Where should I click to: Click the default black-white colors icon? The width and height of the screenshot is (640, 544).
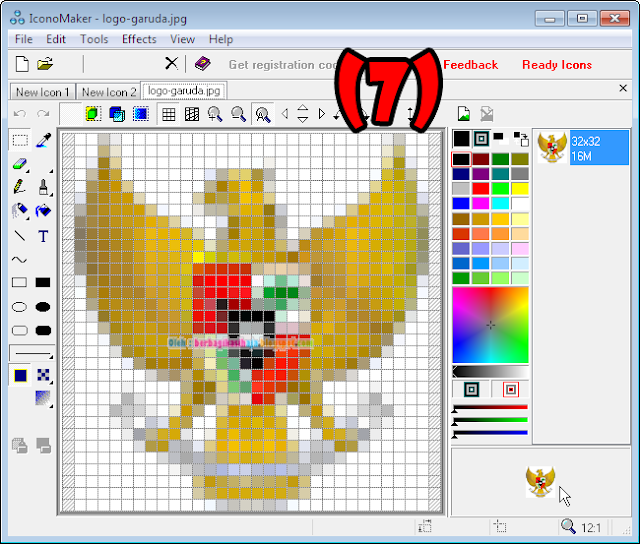click(x=500, y=138)
